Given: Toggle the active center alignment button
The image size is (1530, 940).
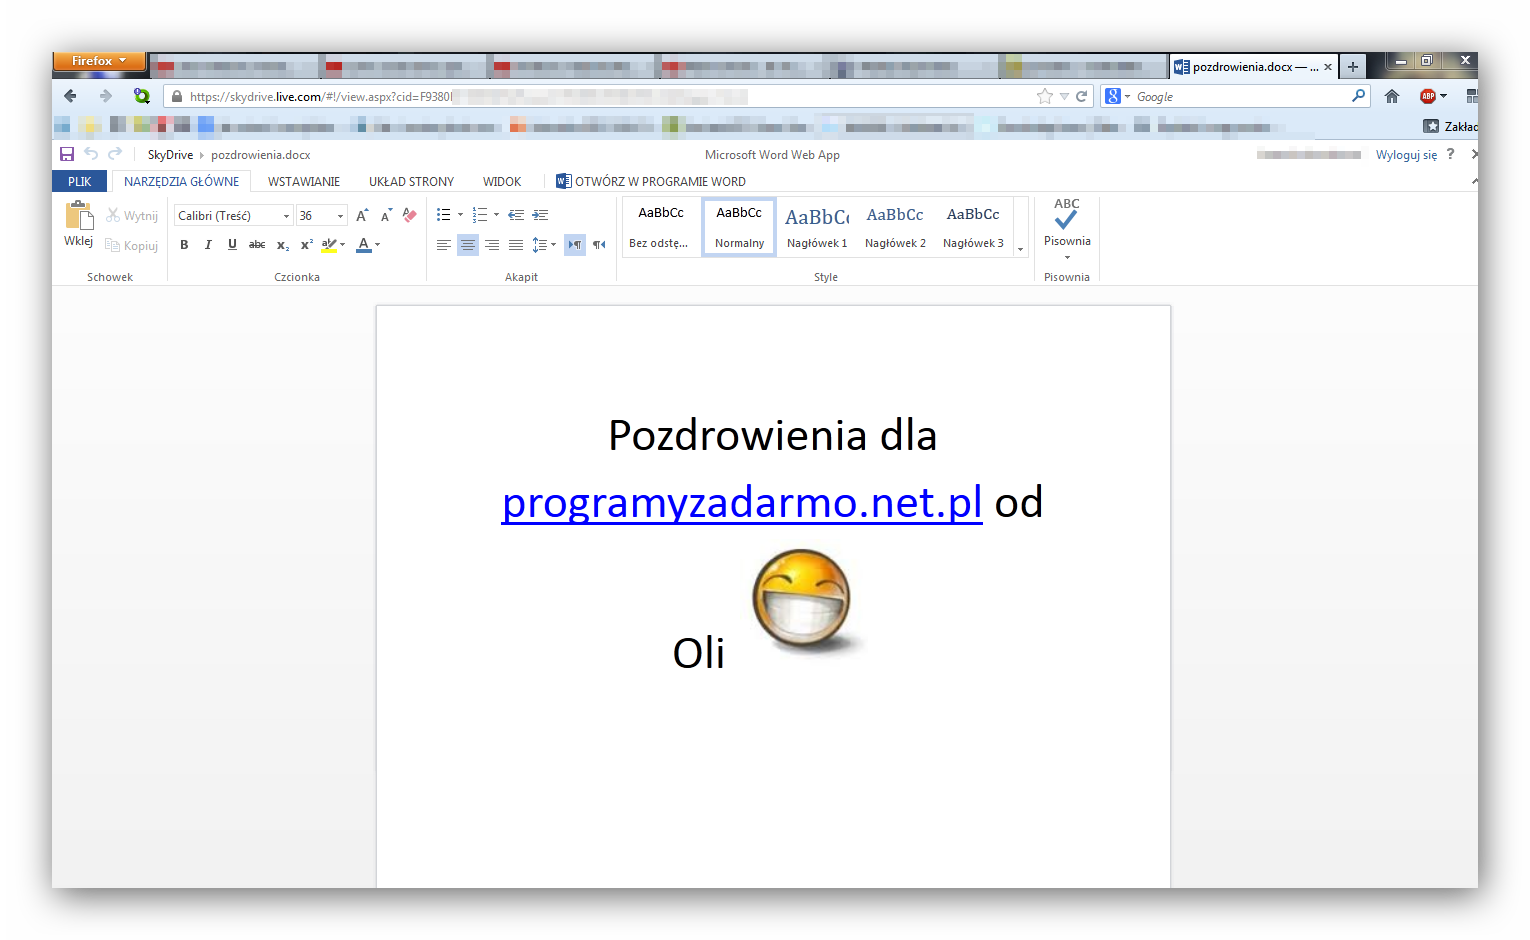Looking at the screenshot, I should click(468, 245).
